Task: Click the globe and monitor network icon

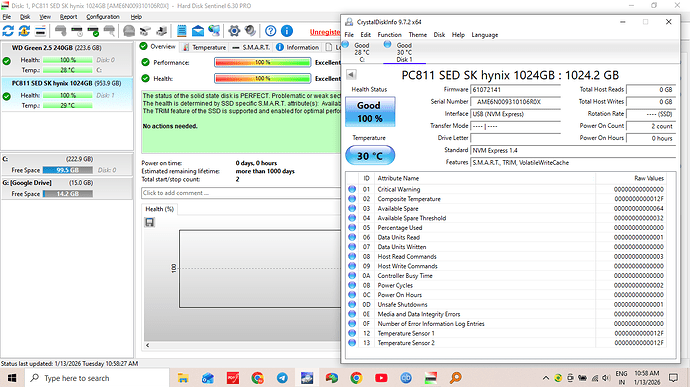Action: coord(214,31)
